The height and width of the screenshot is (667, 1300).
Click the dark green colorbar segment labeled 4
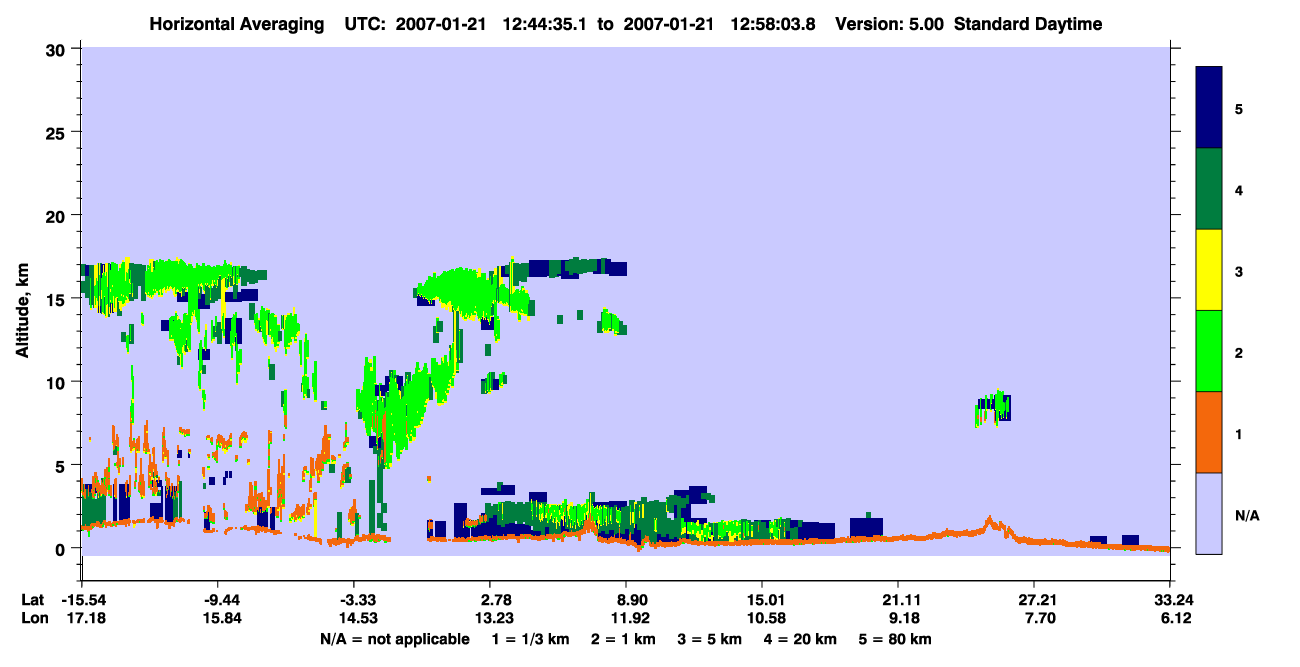1209,189
